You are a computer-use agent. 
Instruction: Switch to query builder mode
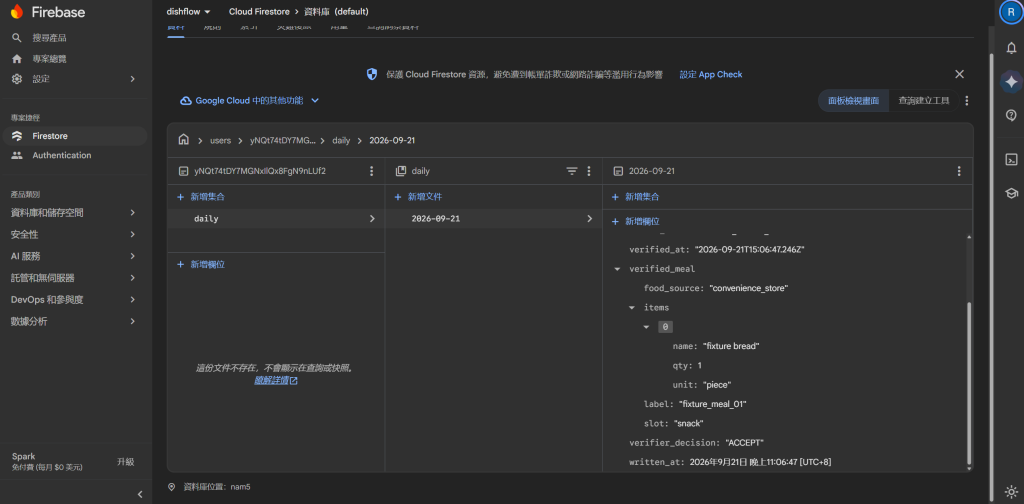[923, 101]
